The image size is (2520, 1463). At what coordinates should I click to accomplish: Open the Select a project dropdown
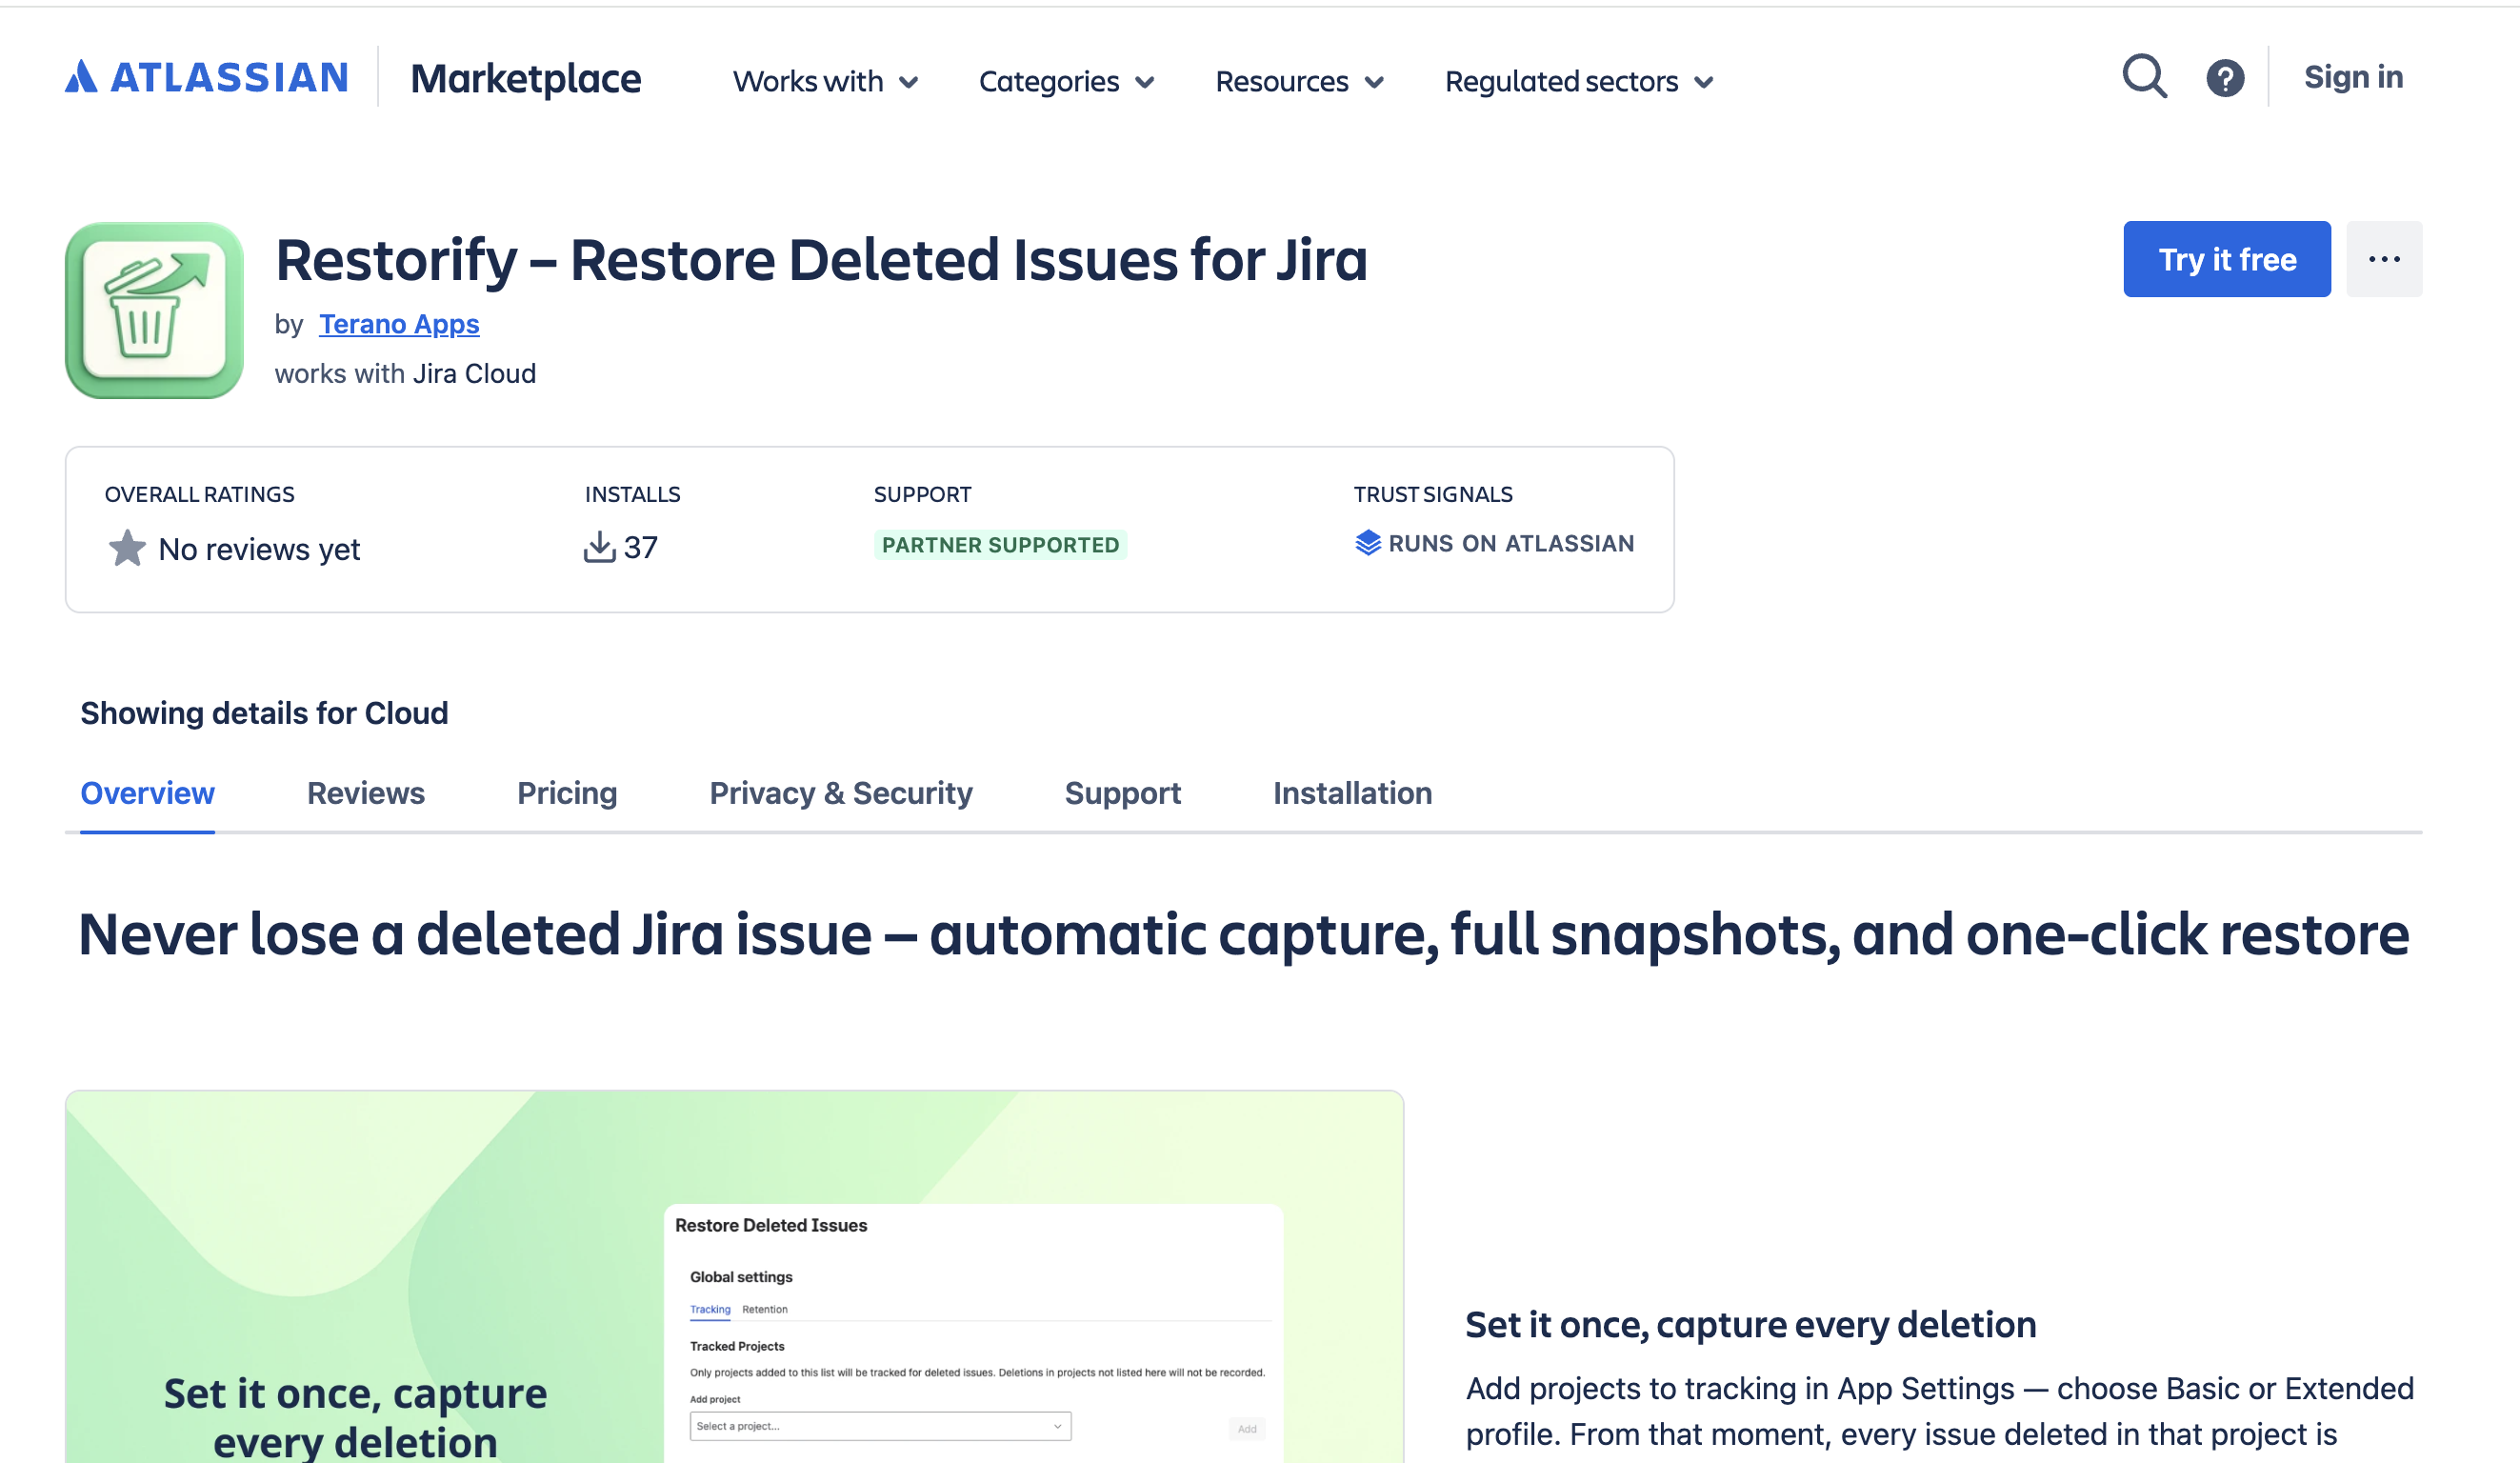point(880,1426)
